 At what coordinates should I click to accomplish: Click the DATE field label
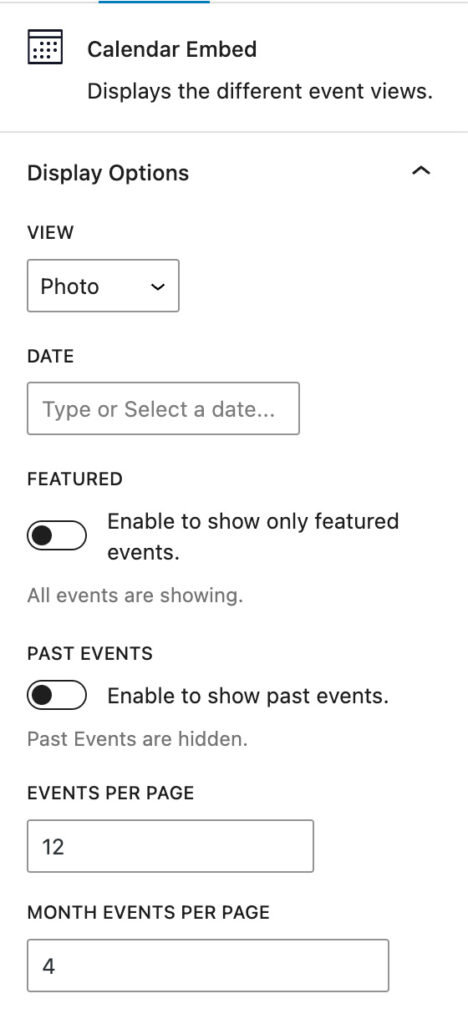coord(51,356)
